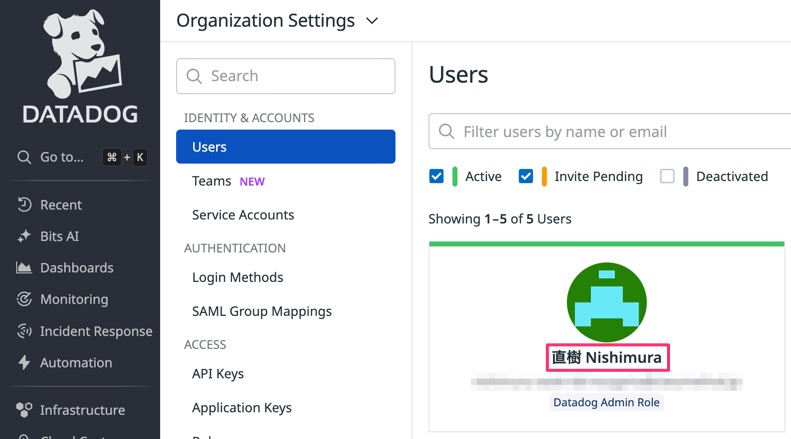Click the settings search magnifier icon
The width and height of the screenshot is (791, 439).
click(194, 76)
